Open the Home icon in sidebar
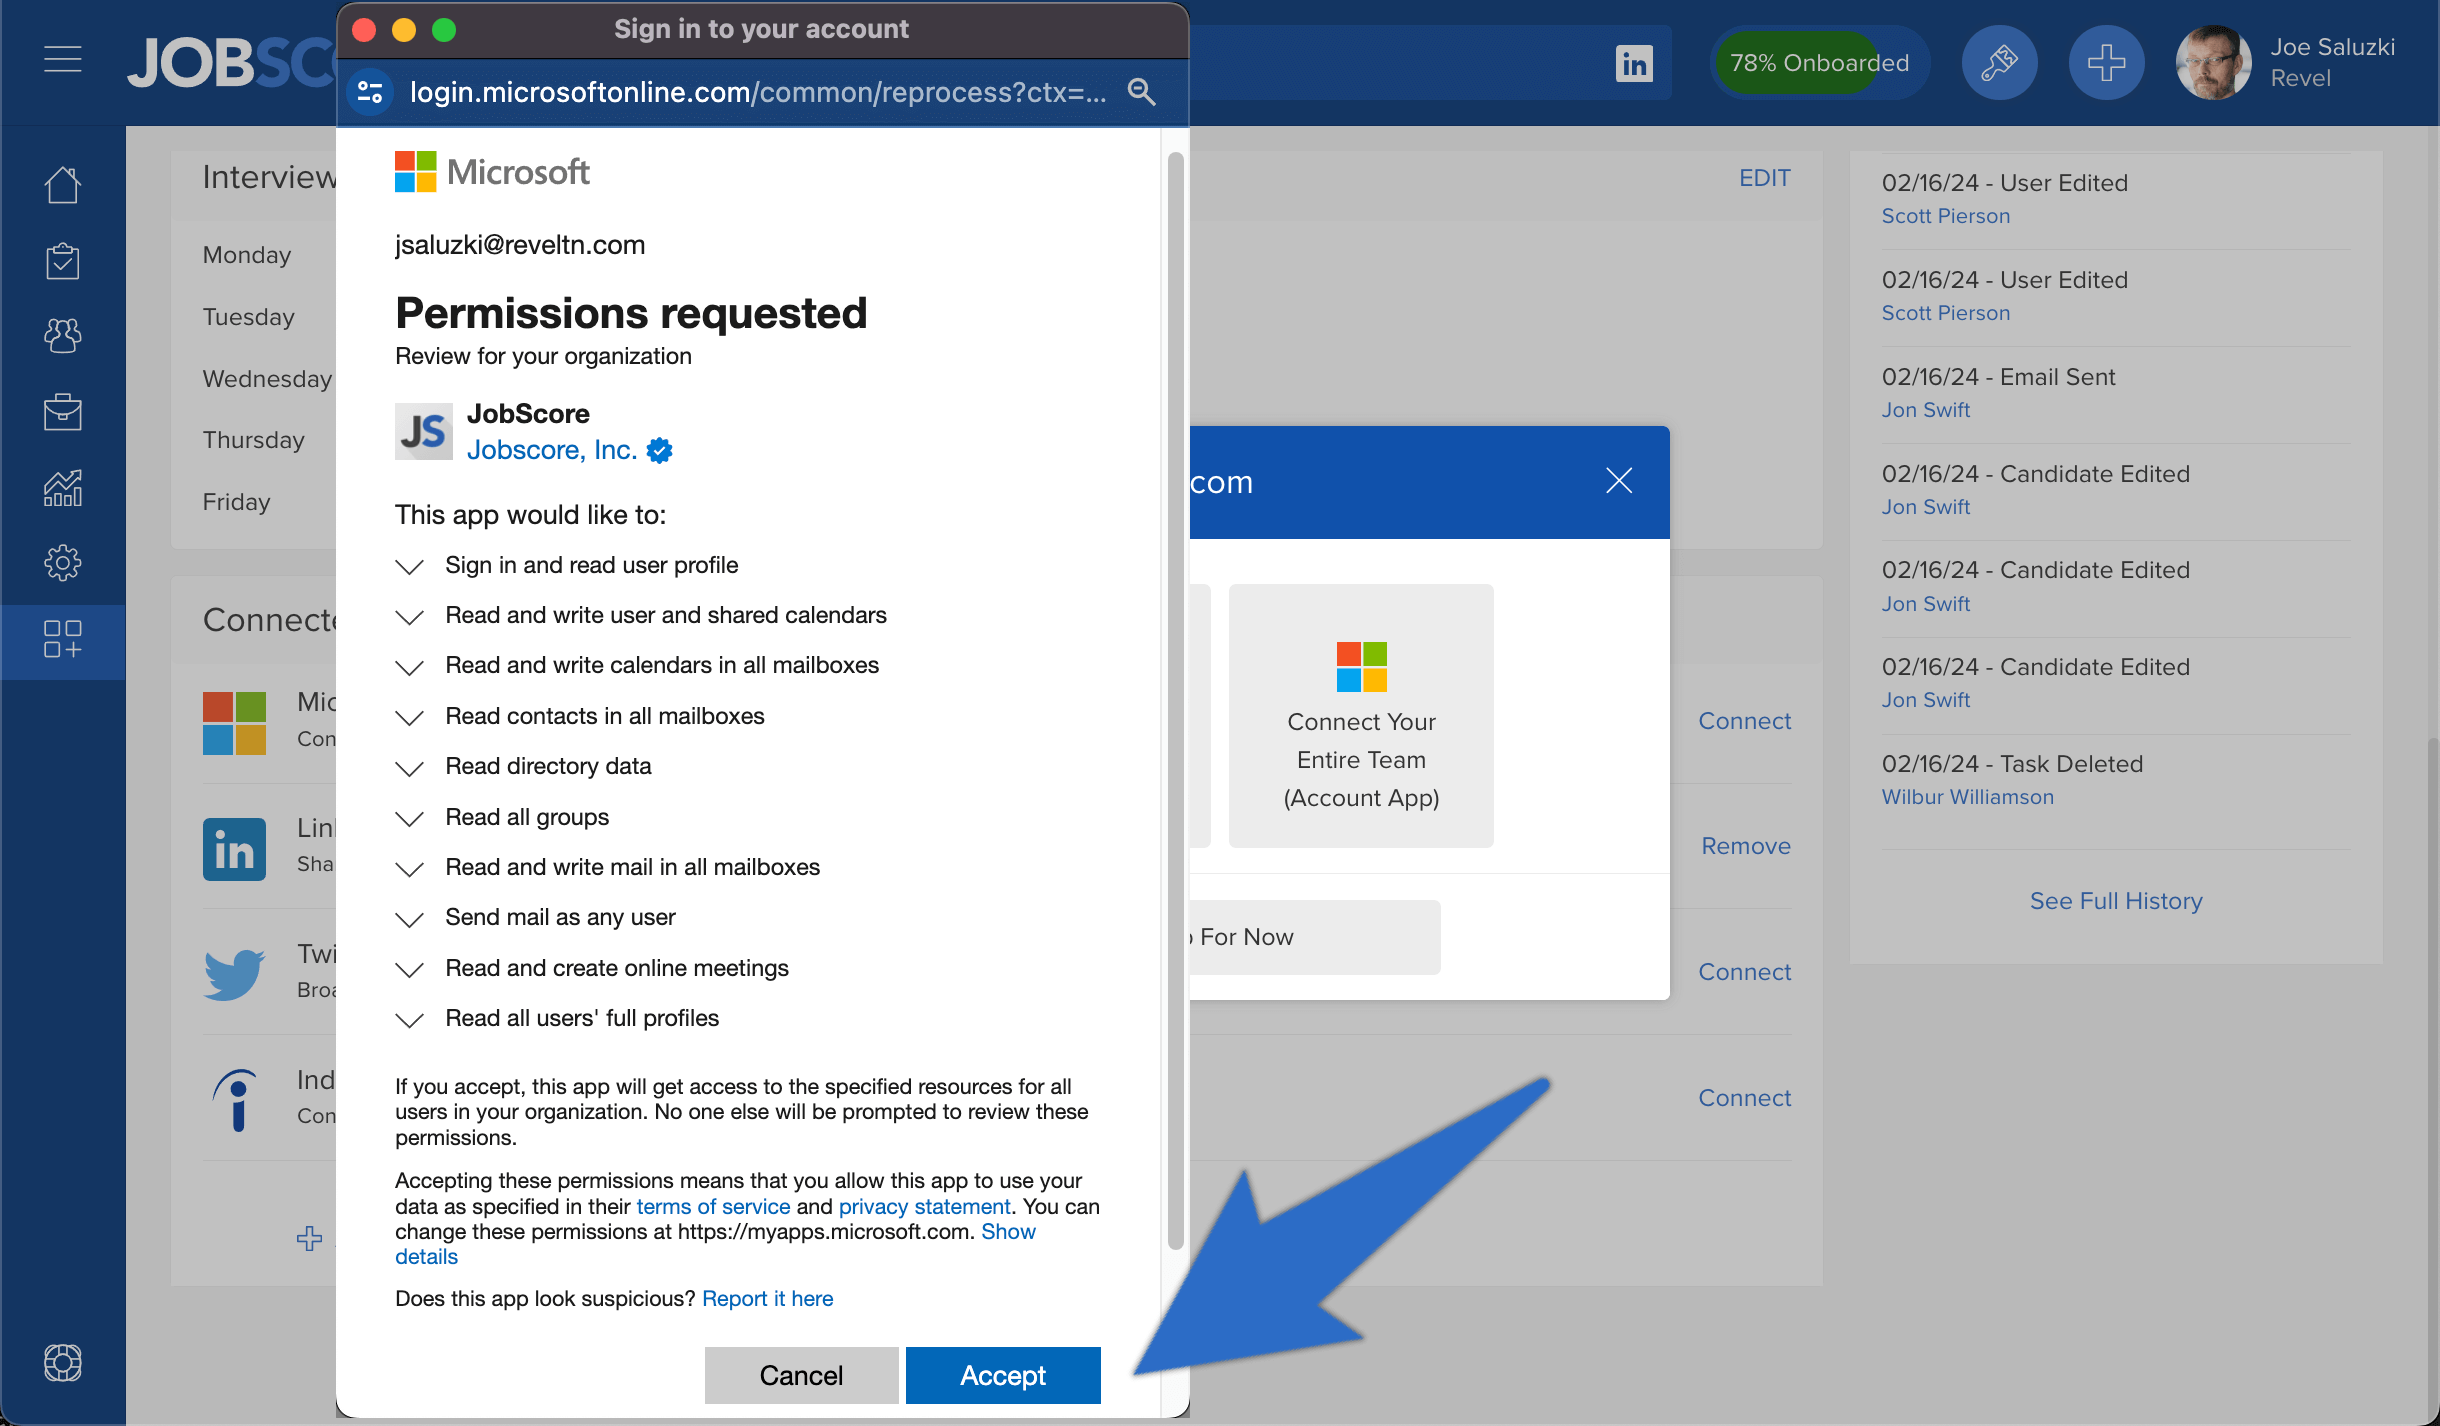This screenshot has height=1426, width=2440. (62, 185)
